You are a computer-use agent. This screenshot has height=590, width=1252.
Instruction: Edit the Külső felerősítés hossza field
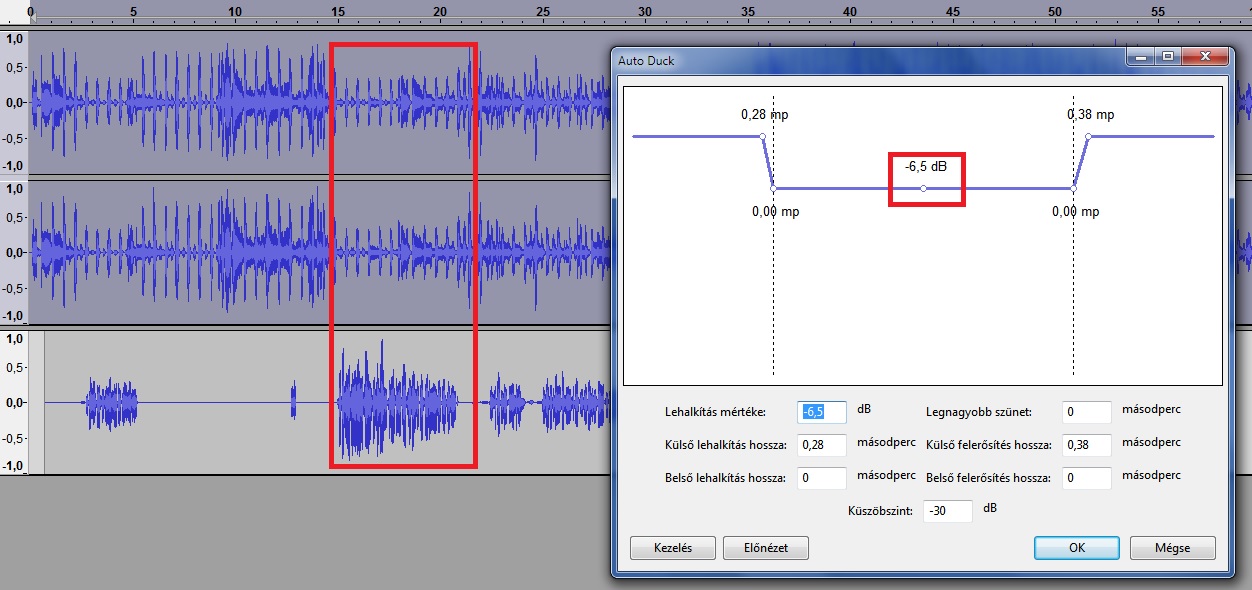coord(1087,445)
